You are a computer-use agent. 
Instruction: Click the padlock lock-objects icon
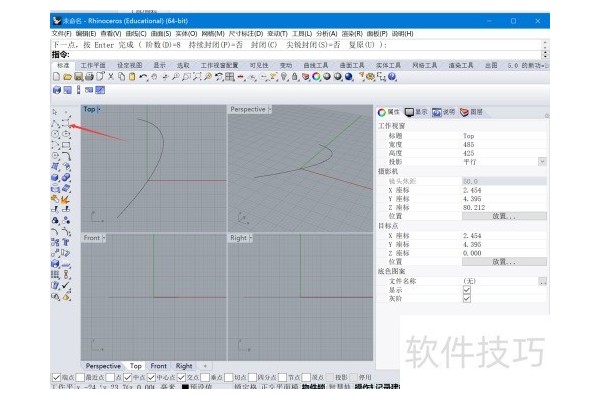[295, 77]
